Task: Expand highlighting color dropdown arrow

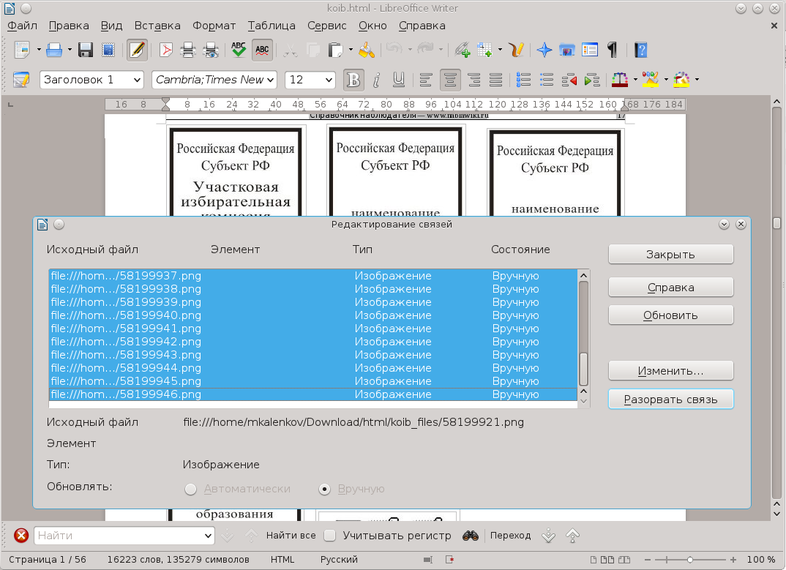Action: click(x=666, y=79)
